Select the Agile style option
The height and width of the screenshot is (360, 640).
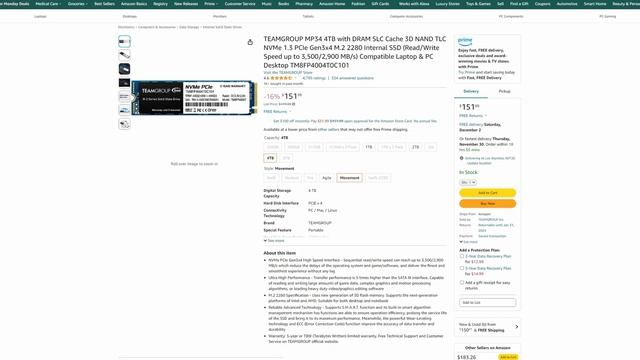coord(327,178)
